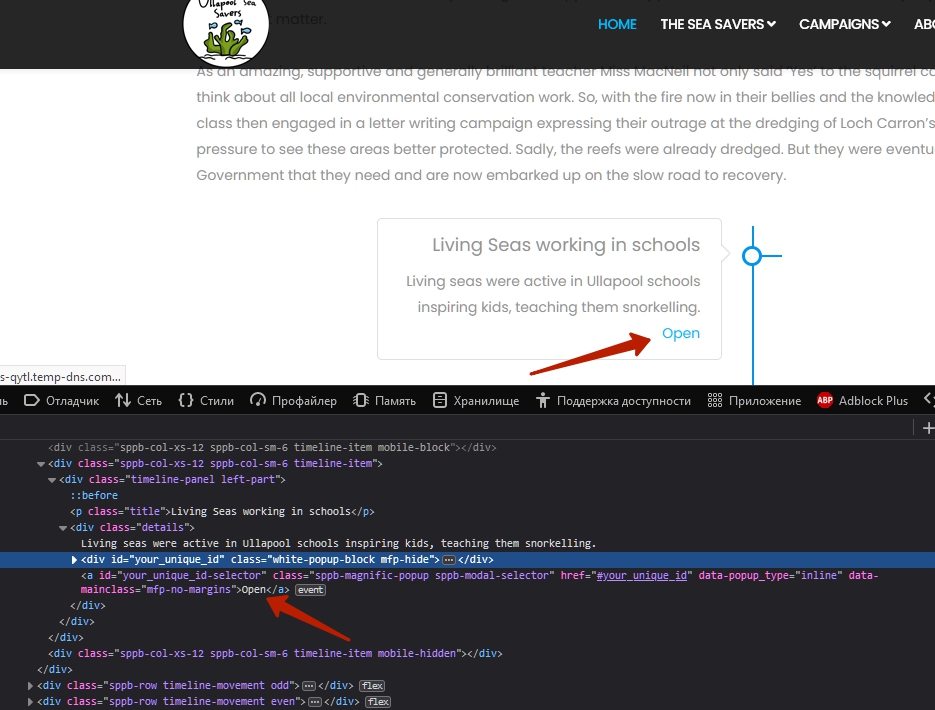Open the Debugger (Отладчик) panel
935x710 pixels.
point(62,400)
